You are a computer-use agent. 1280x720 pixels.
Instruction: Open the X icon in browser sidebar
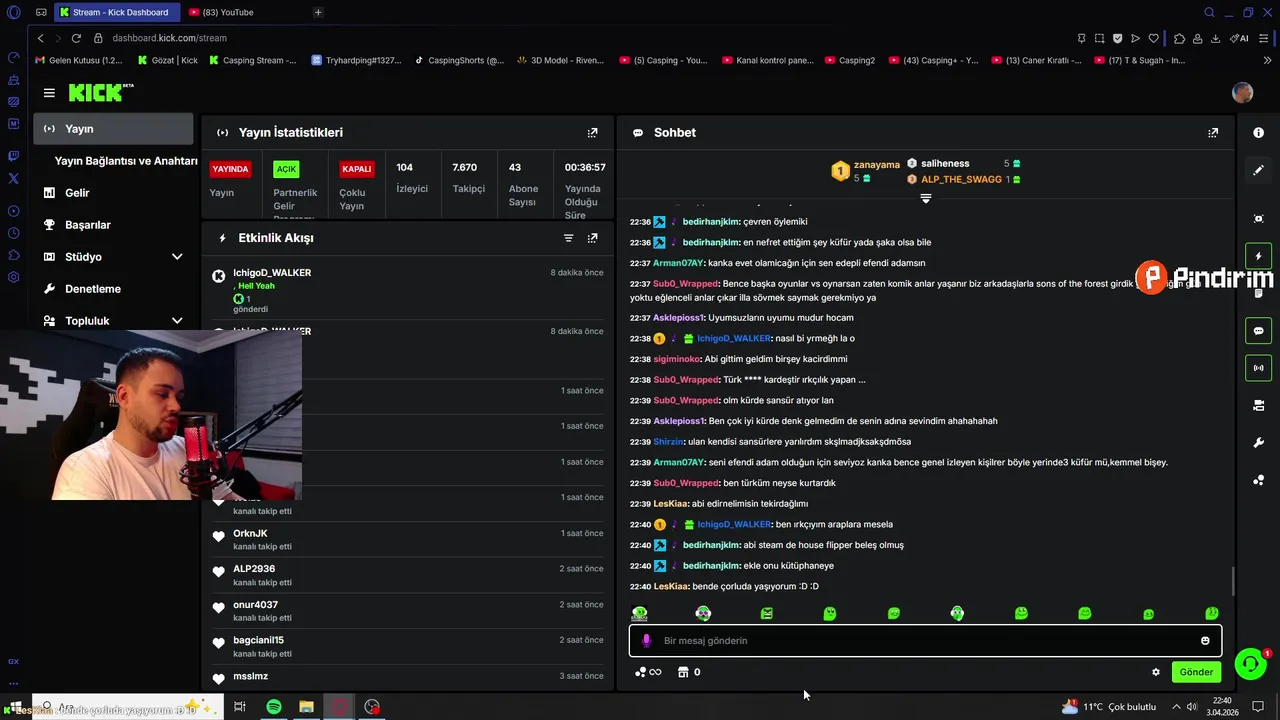tap(13, 178)
